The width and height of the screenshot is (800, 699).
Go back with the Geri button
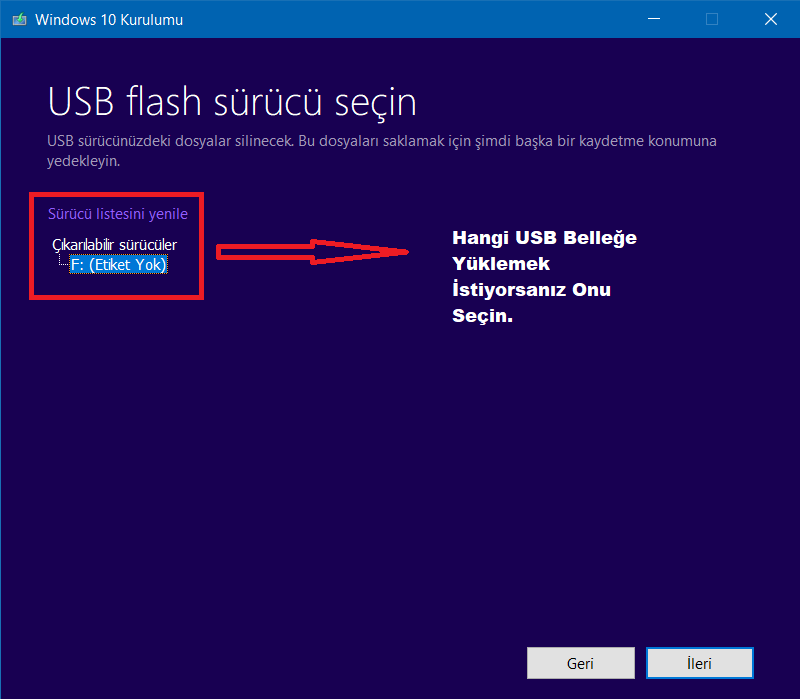tap(581, 663)
